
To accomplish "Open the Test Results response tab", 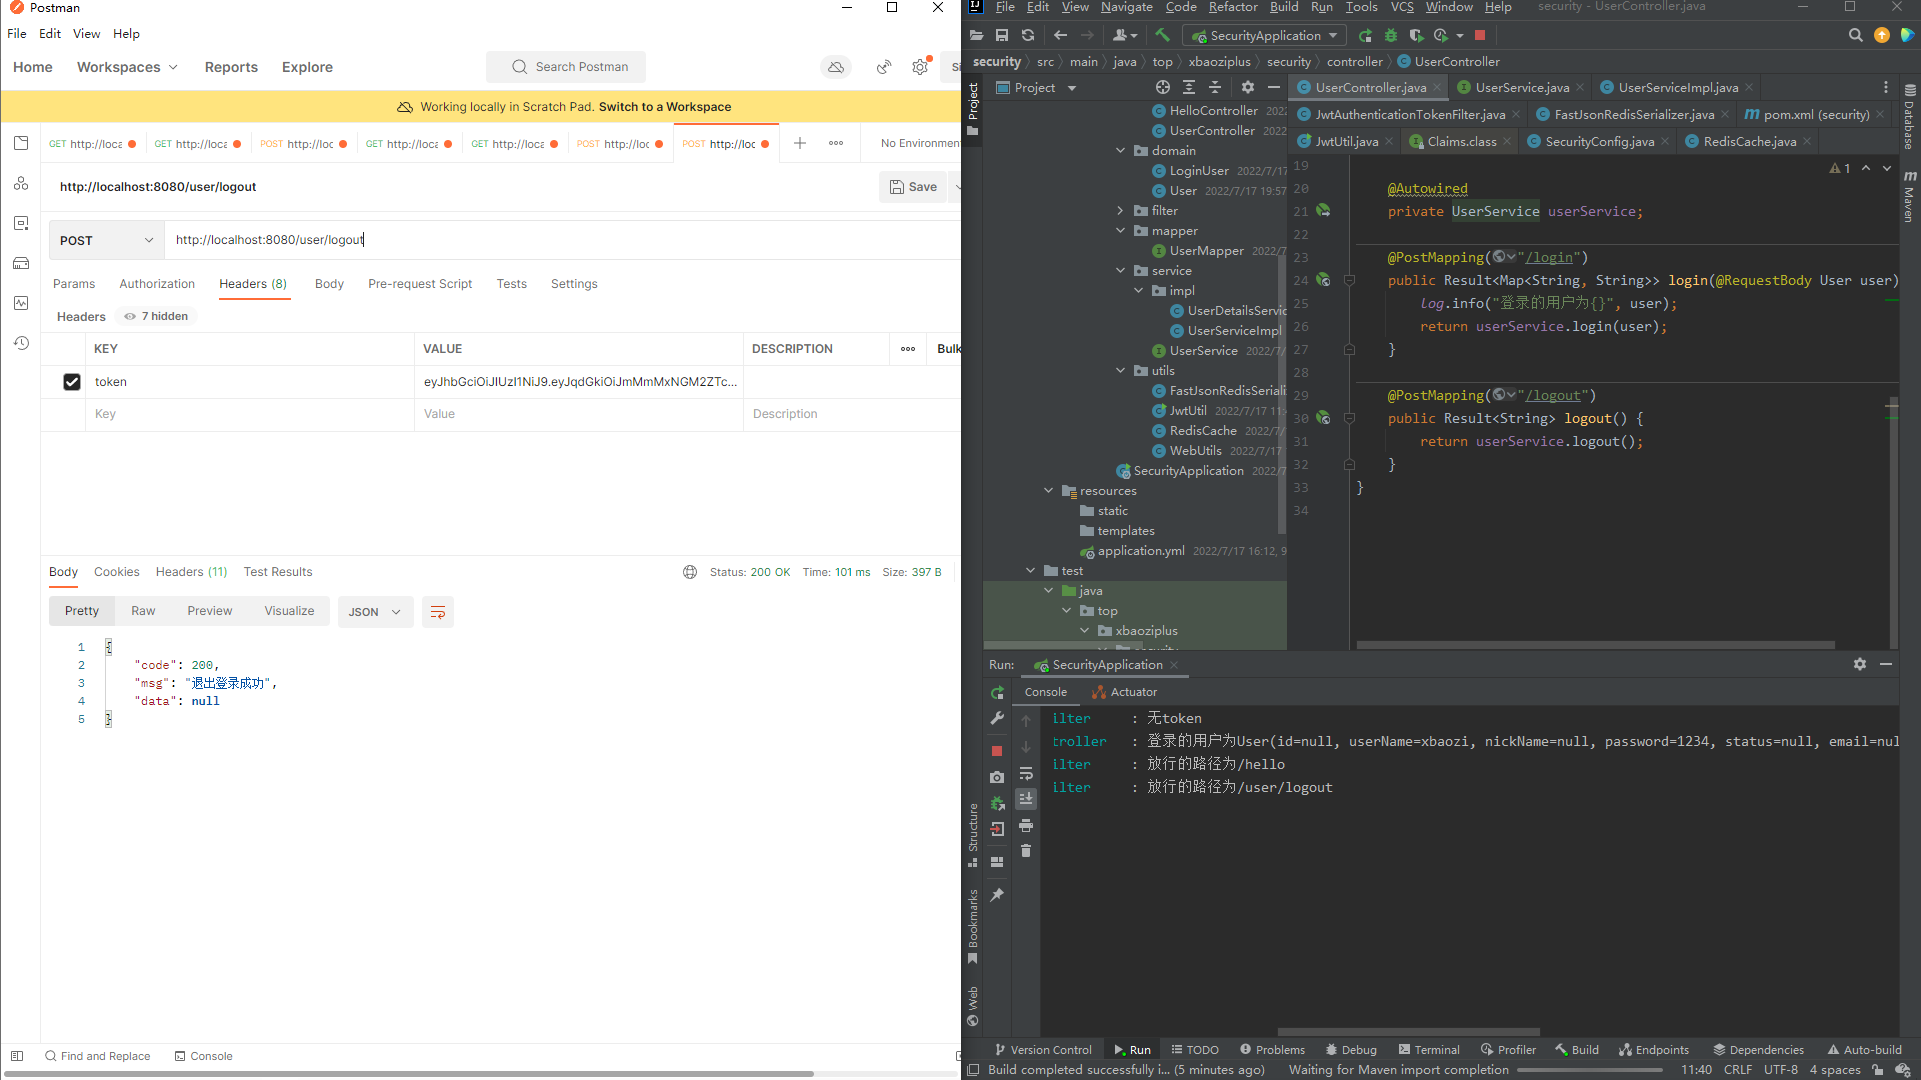I will [278, 572].
